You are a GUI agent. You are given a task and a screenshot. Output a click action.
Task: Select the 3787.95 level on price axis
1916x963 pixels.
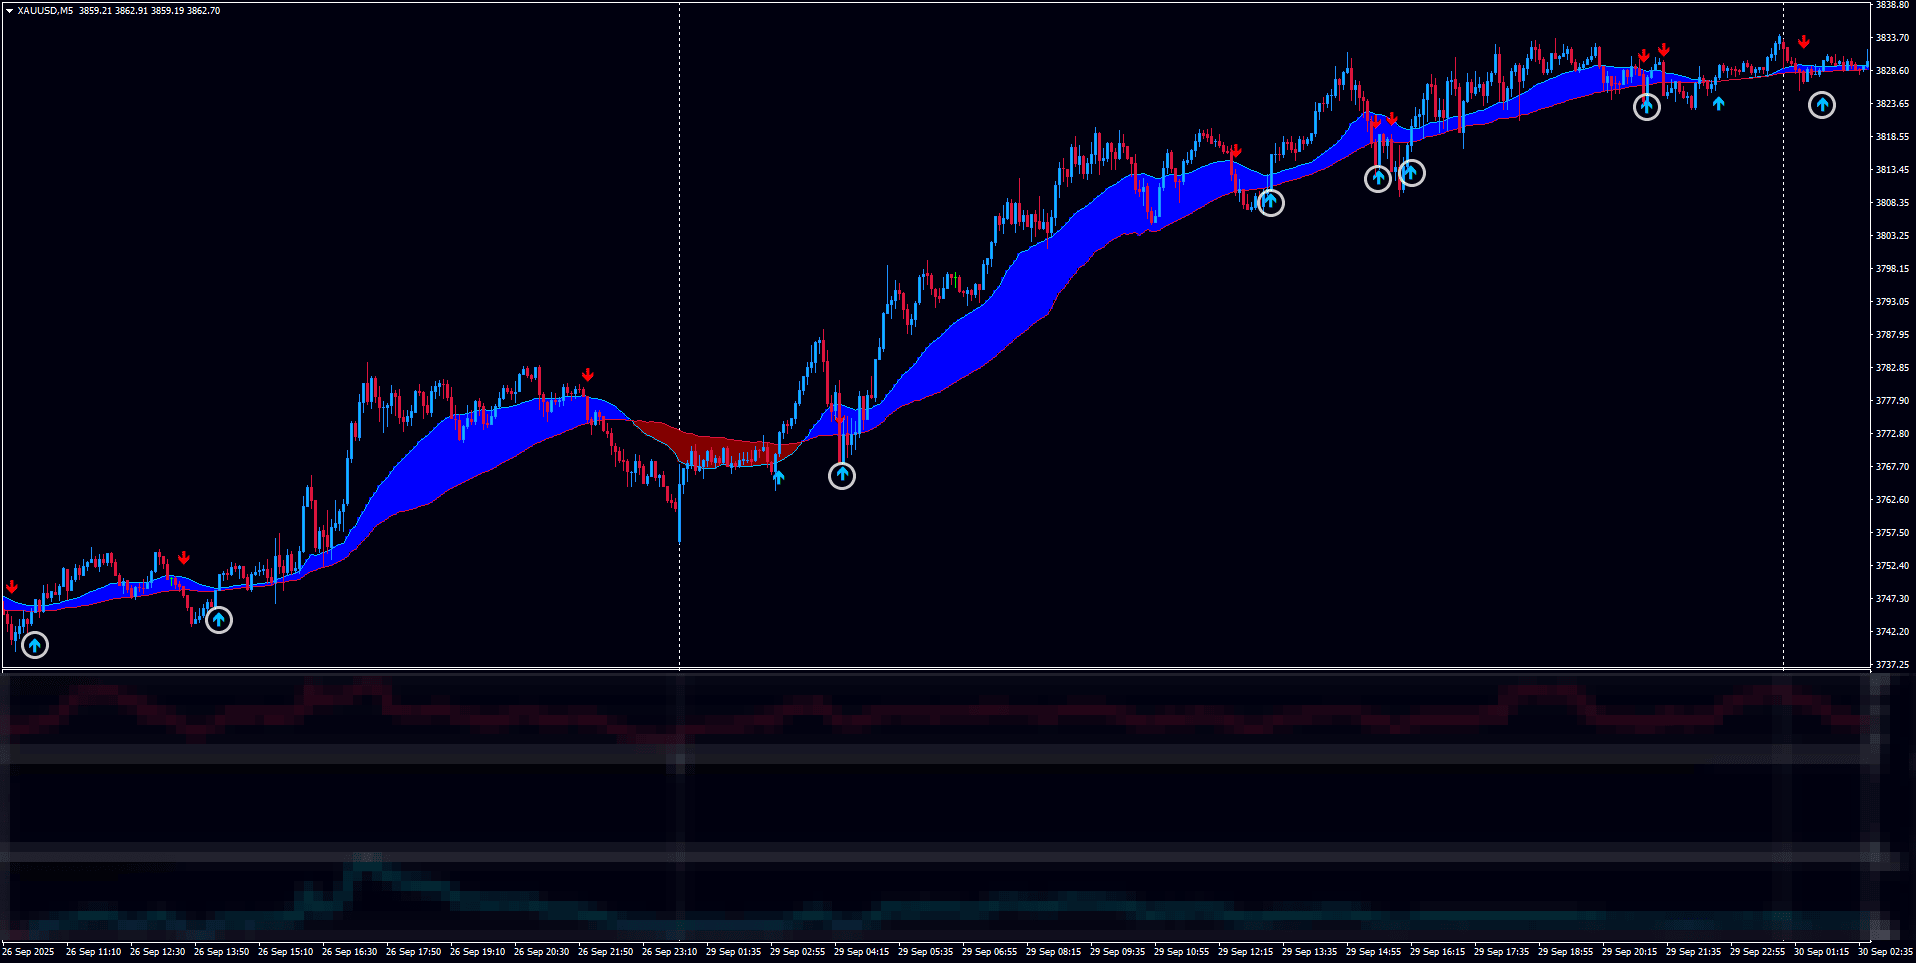(x=1892, y=335)
